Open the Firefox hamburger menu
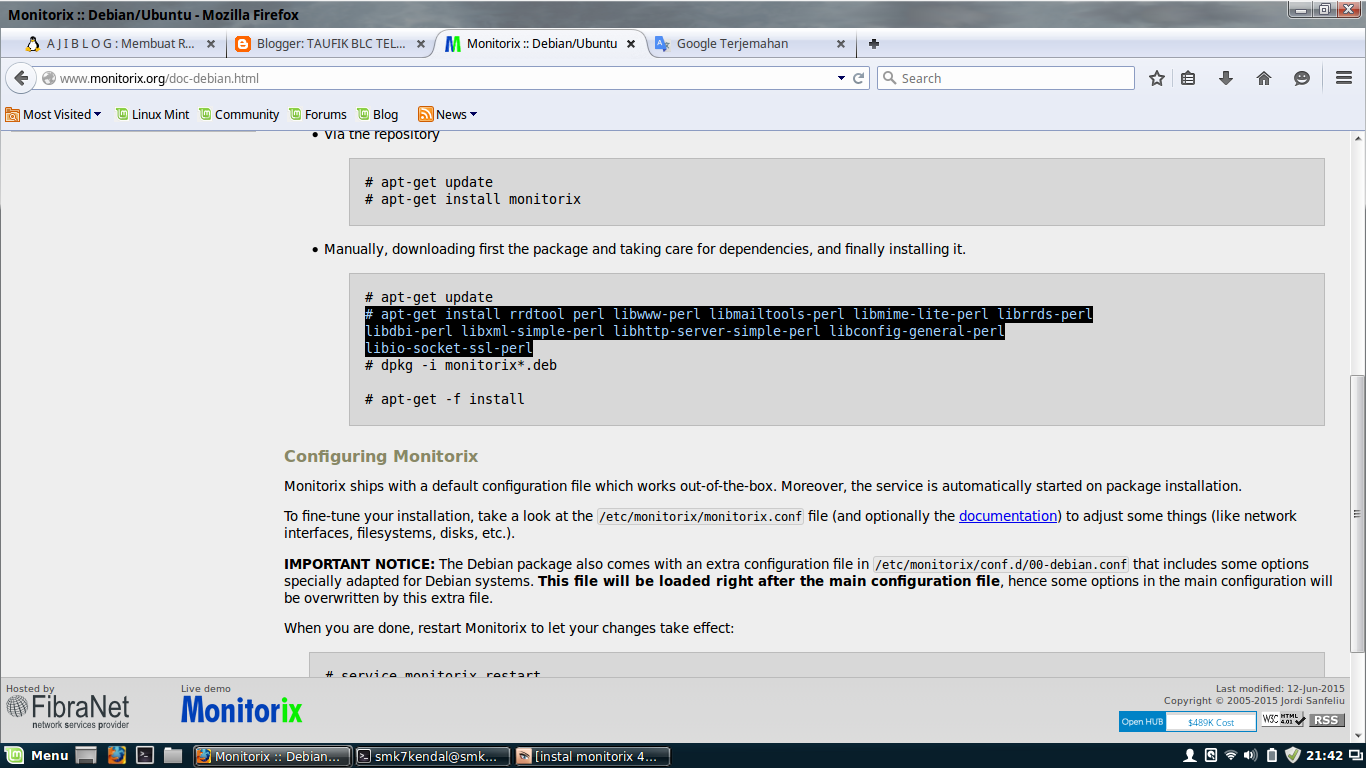The height and width of the screenshot is (768, 1366). click(1344, 78)
